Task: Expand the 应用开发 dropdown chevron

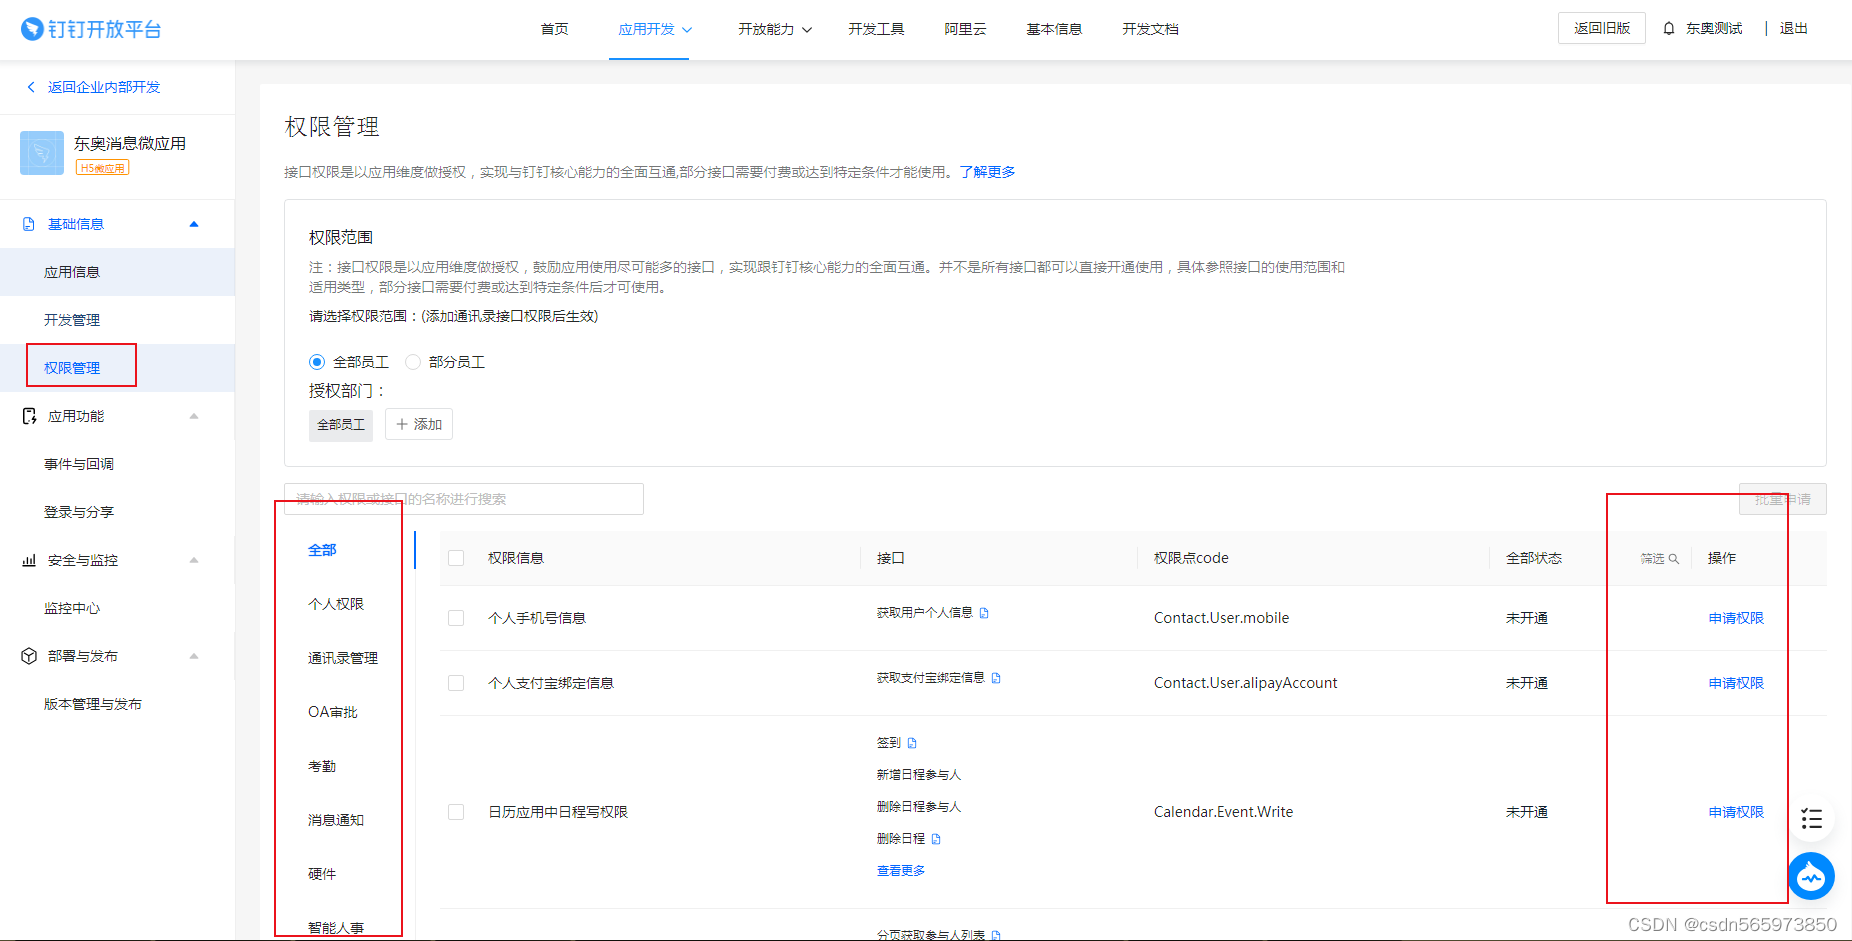Action: point(687,30)
